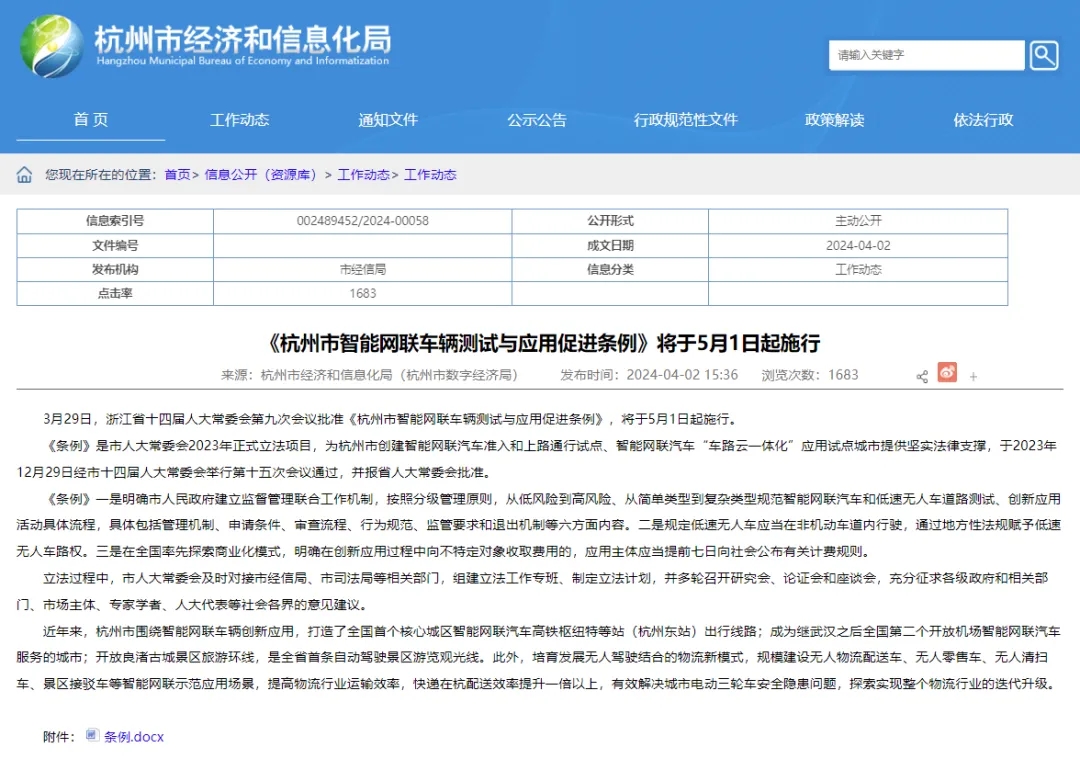Click the 浏览次数：1683 text
1080x770 pixels.
(x=810, y=375)
